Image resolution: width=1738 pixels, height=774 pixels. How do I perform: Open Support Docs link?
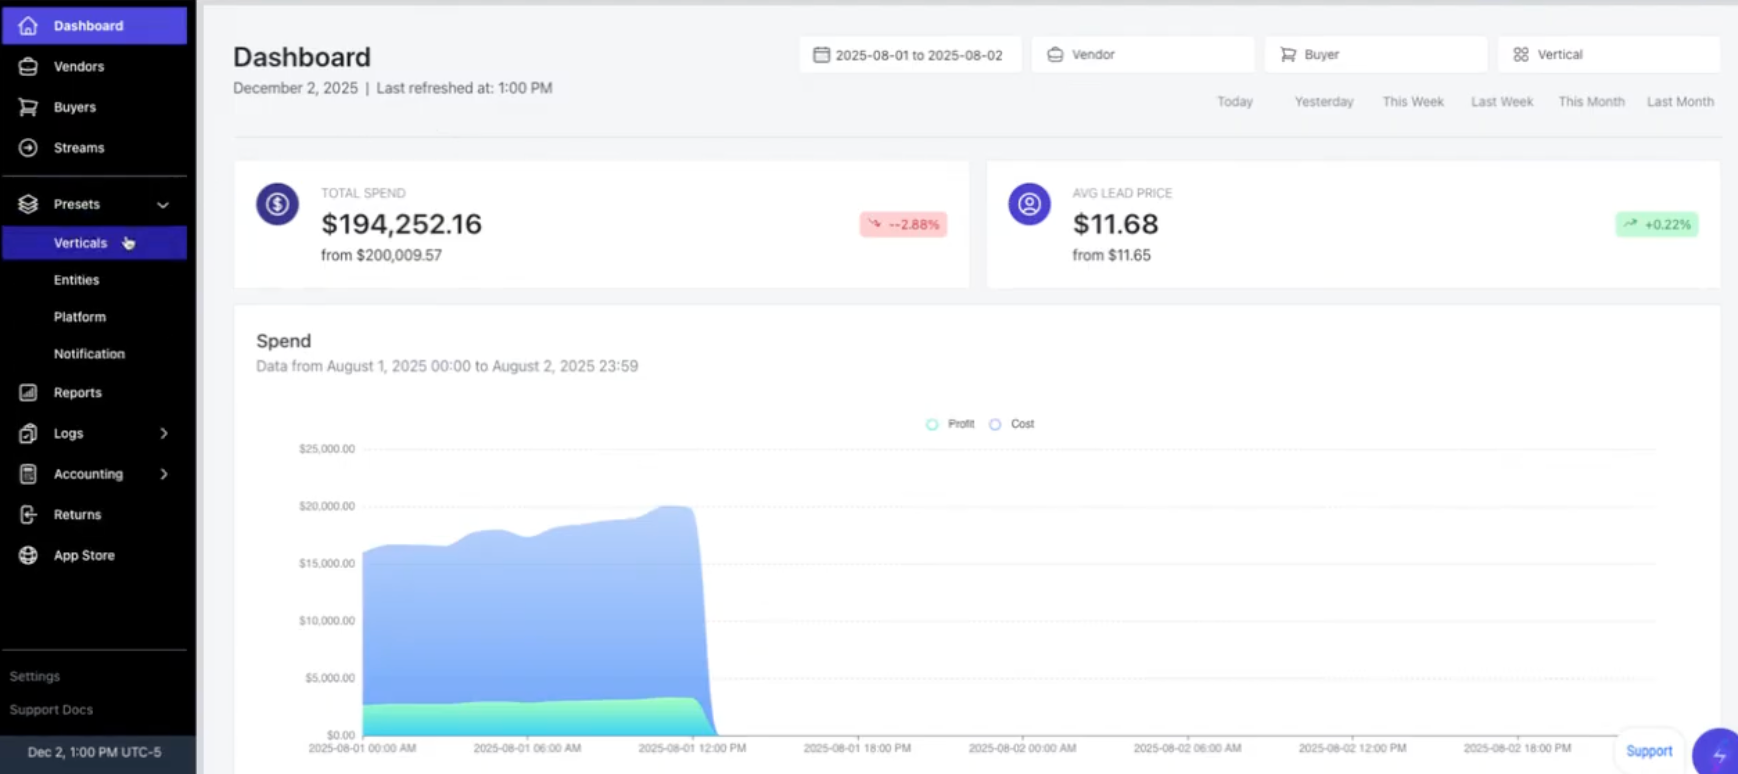[x=51, y=710]
